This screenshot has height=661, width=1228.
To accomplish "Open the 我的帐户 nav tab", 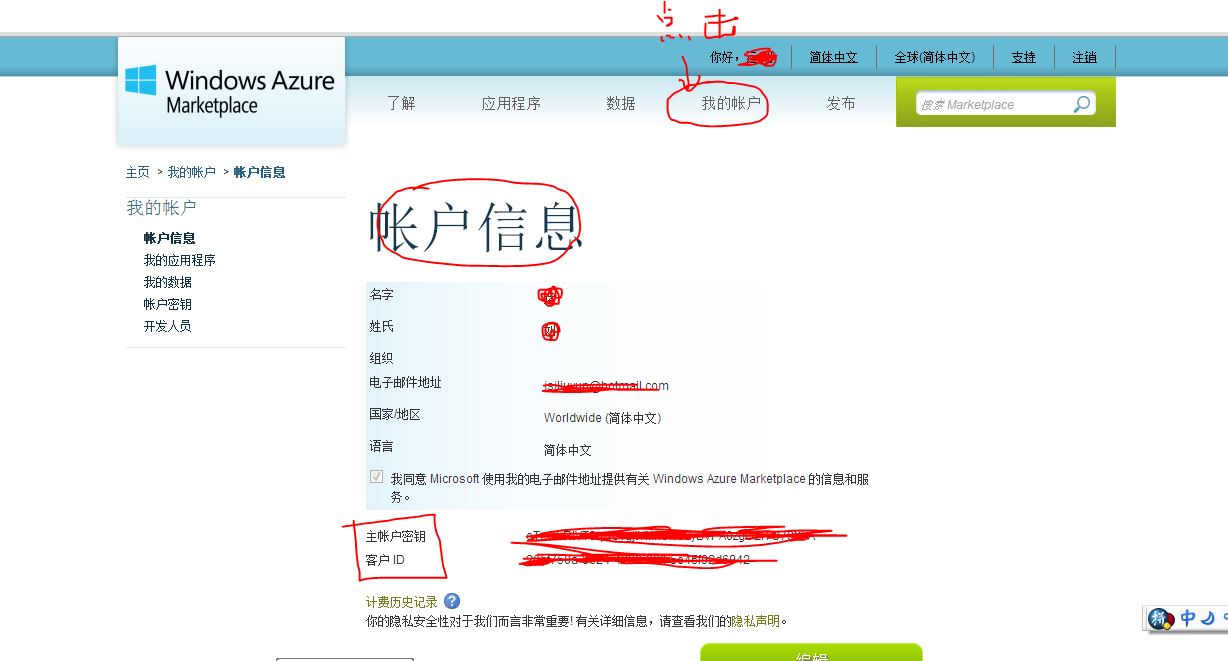I will pos(731,103).
